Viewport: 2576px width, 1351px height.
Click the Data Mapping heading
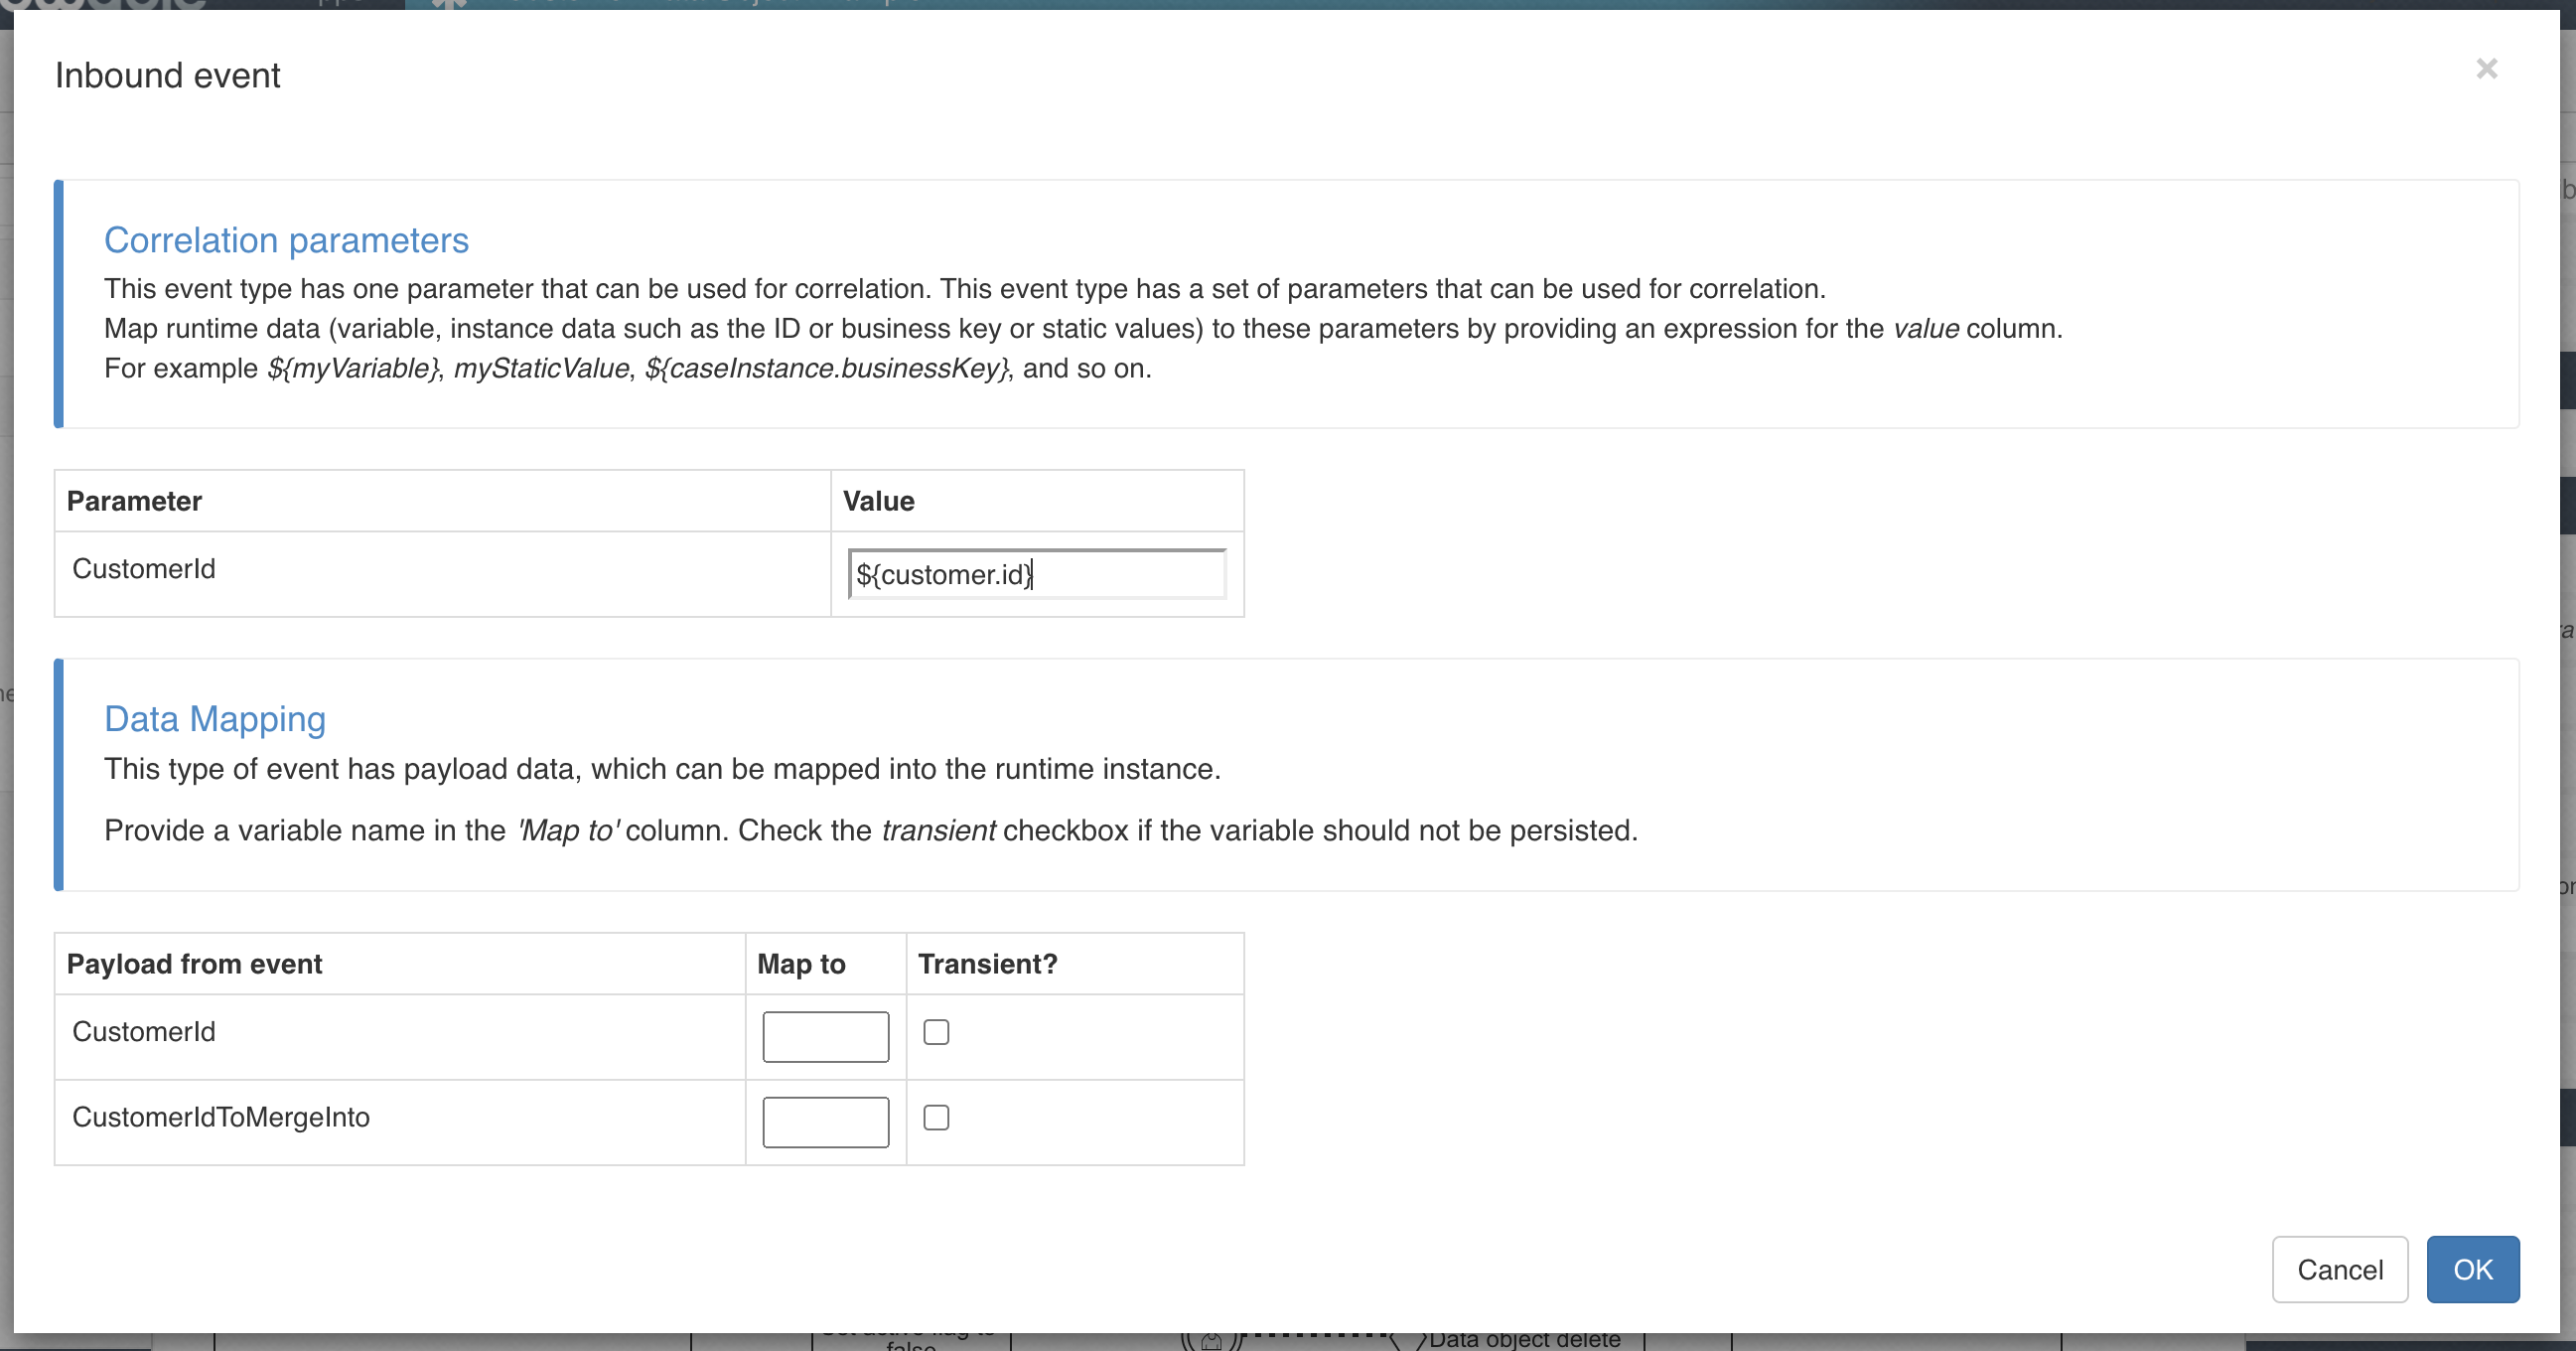[x=215, y=719]
